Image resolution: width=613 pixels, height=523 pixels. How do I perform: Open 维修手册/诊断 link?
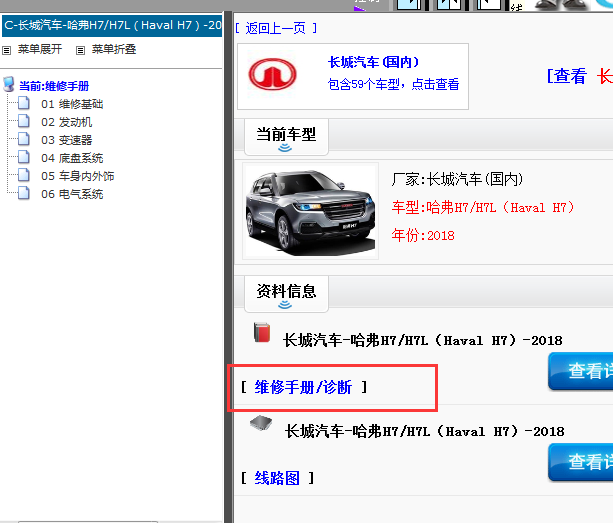click(x=303, y=387)
